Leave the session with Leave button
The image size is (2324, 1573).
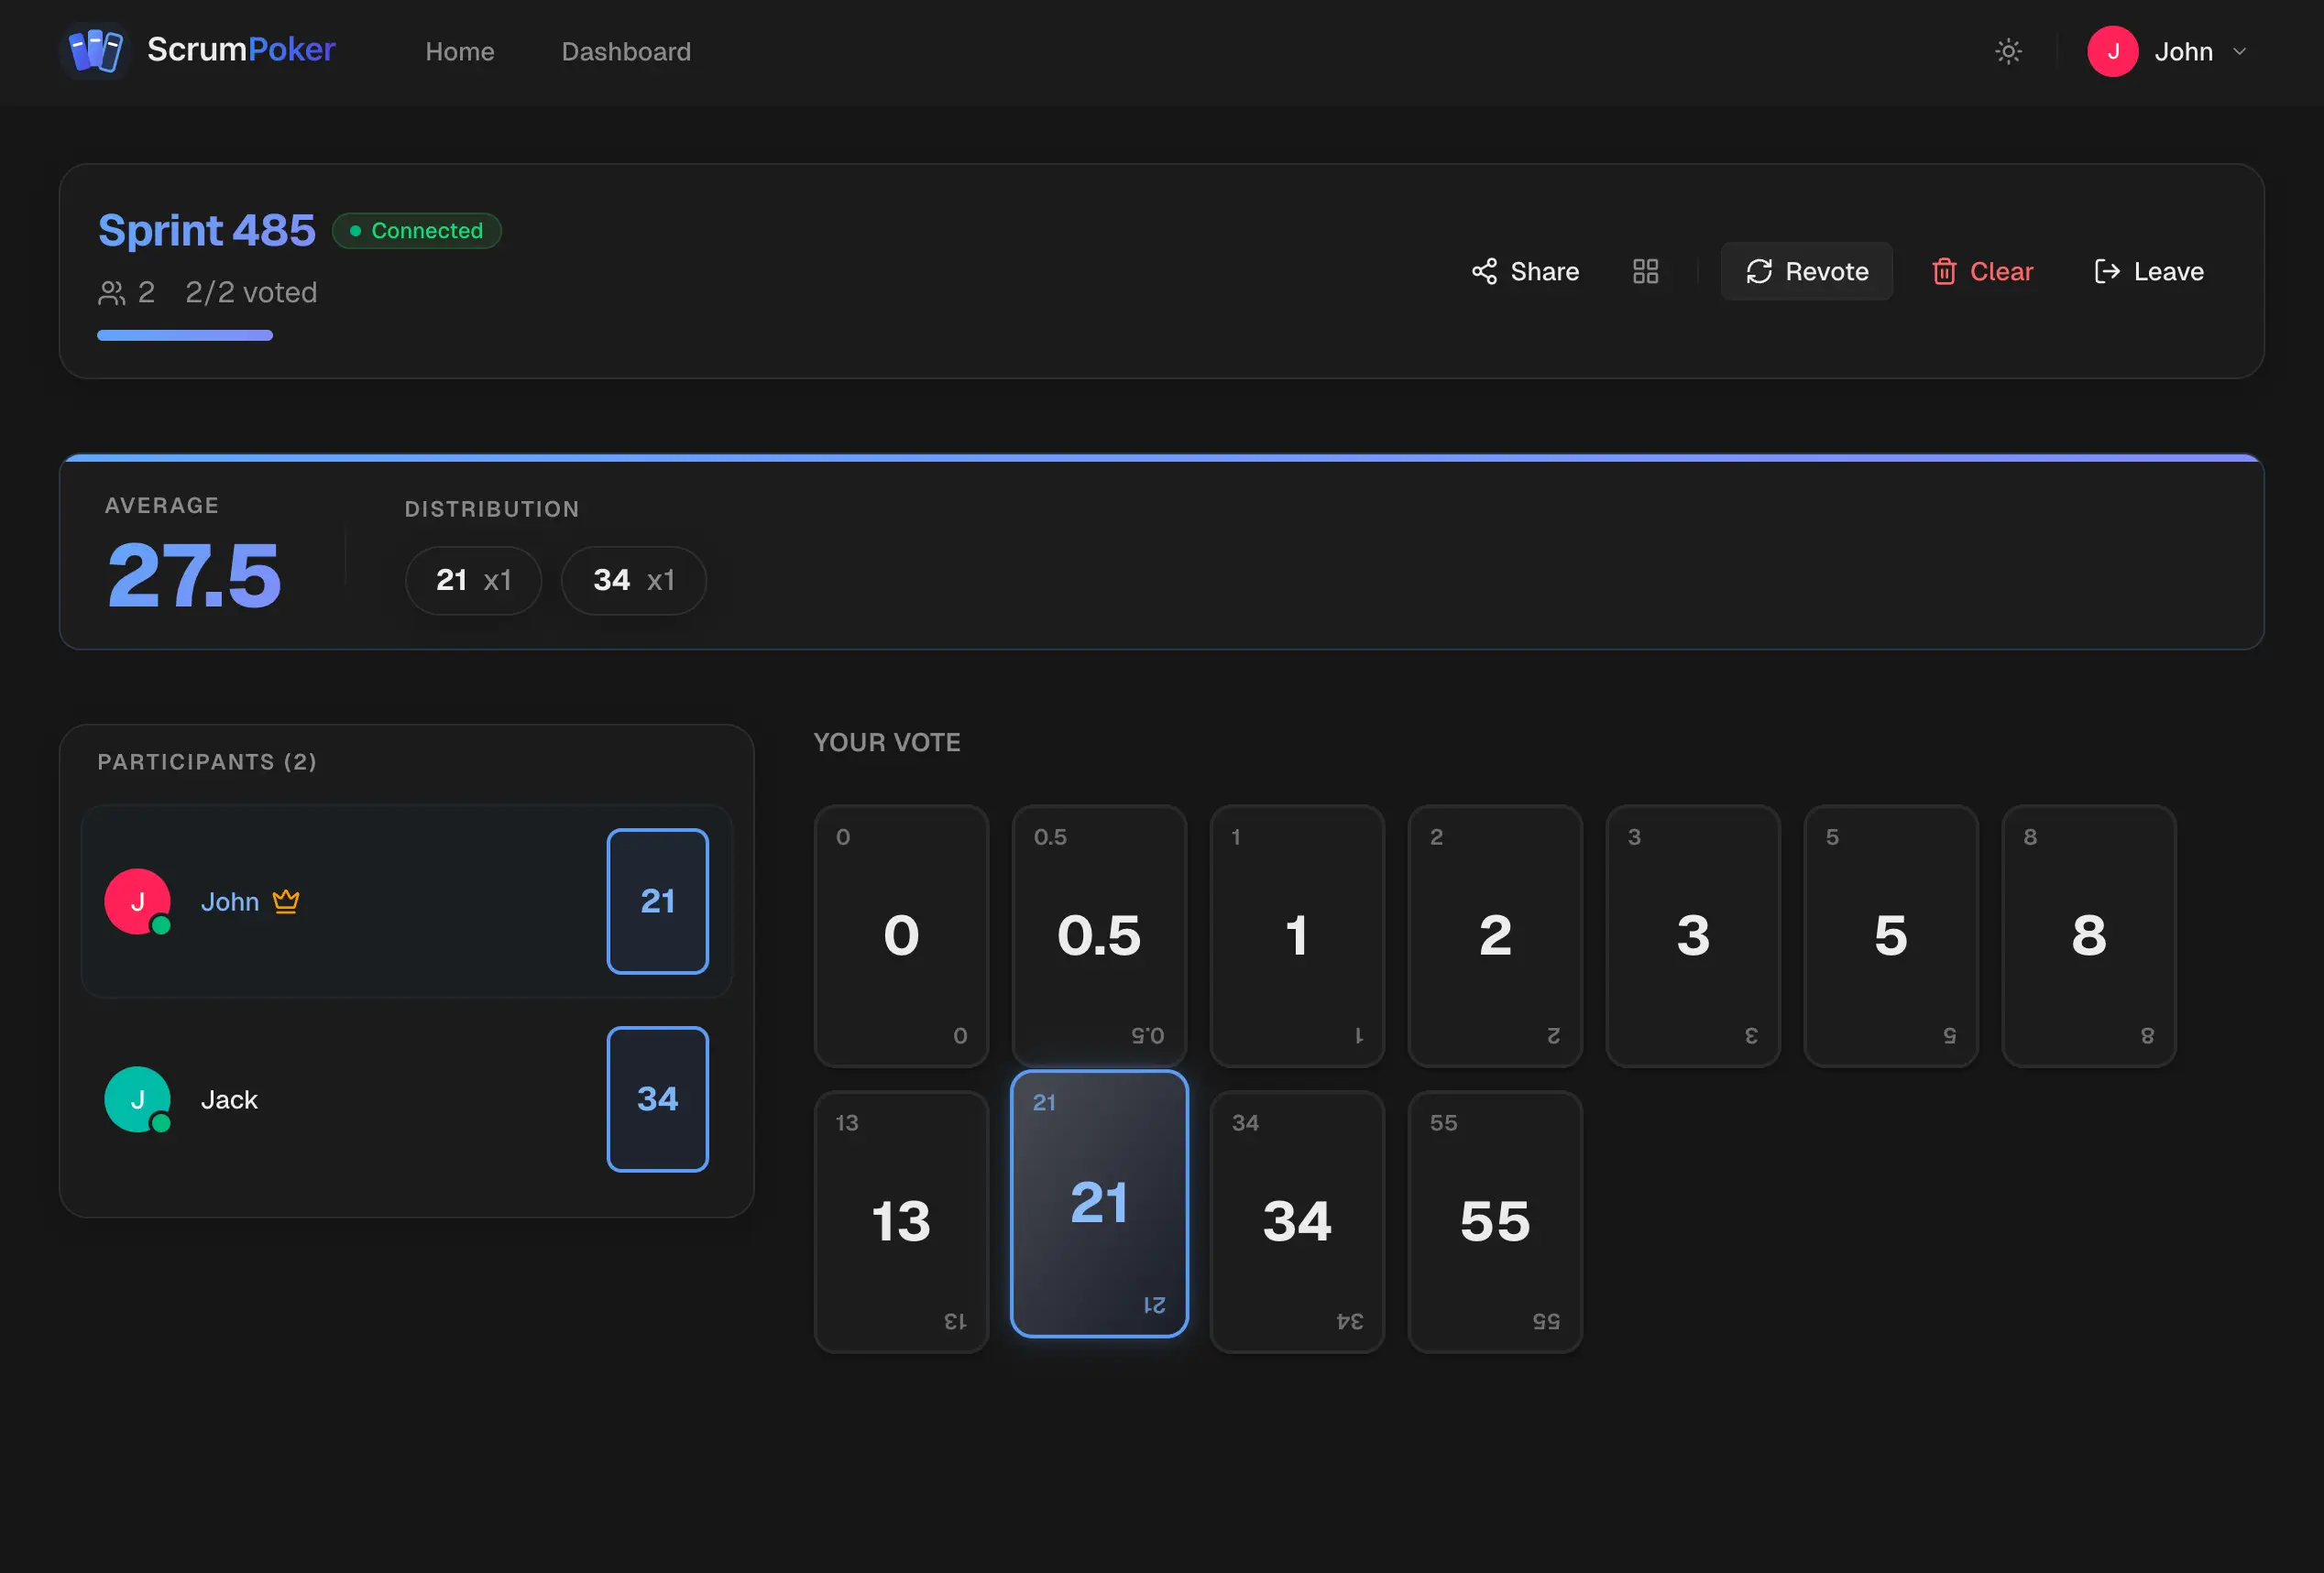tap(2149, 271)
